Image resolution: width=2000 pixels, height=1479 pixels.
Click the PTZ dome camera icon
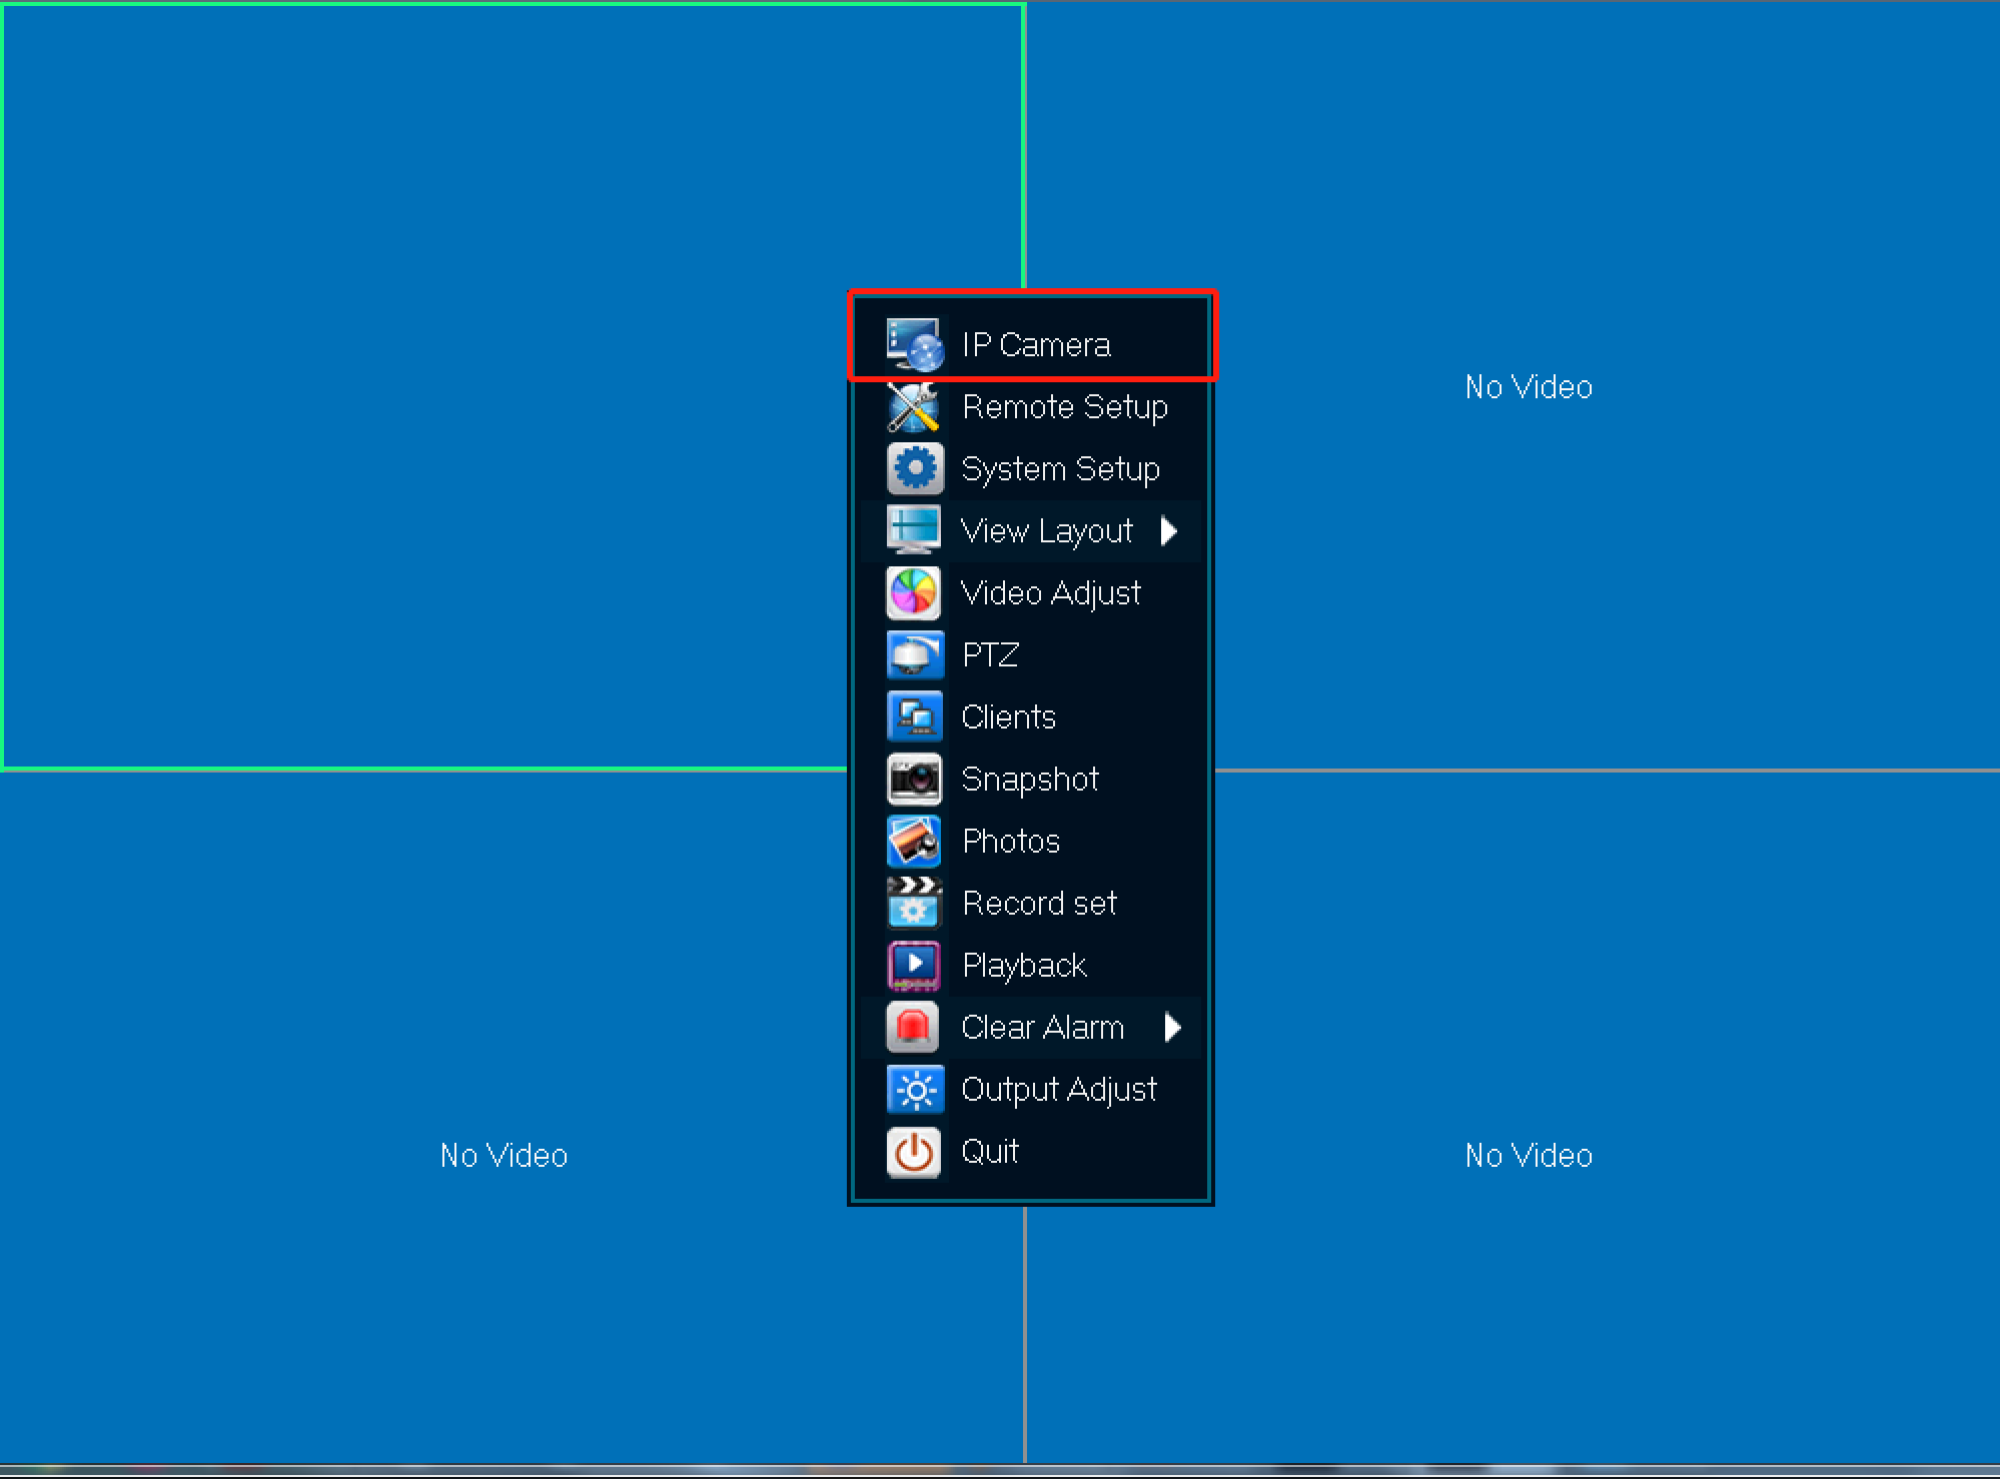point(914,655)
